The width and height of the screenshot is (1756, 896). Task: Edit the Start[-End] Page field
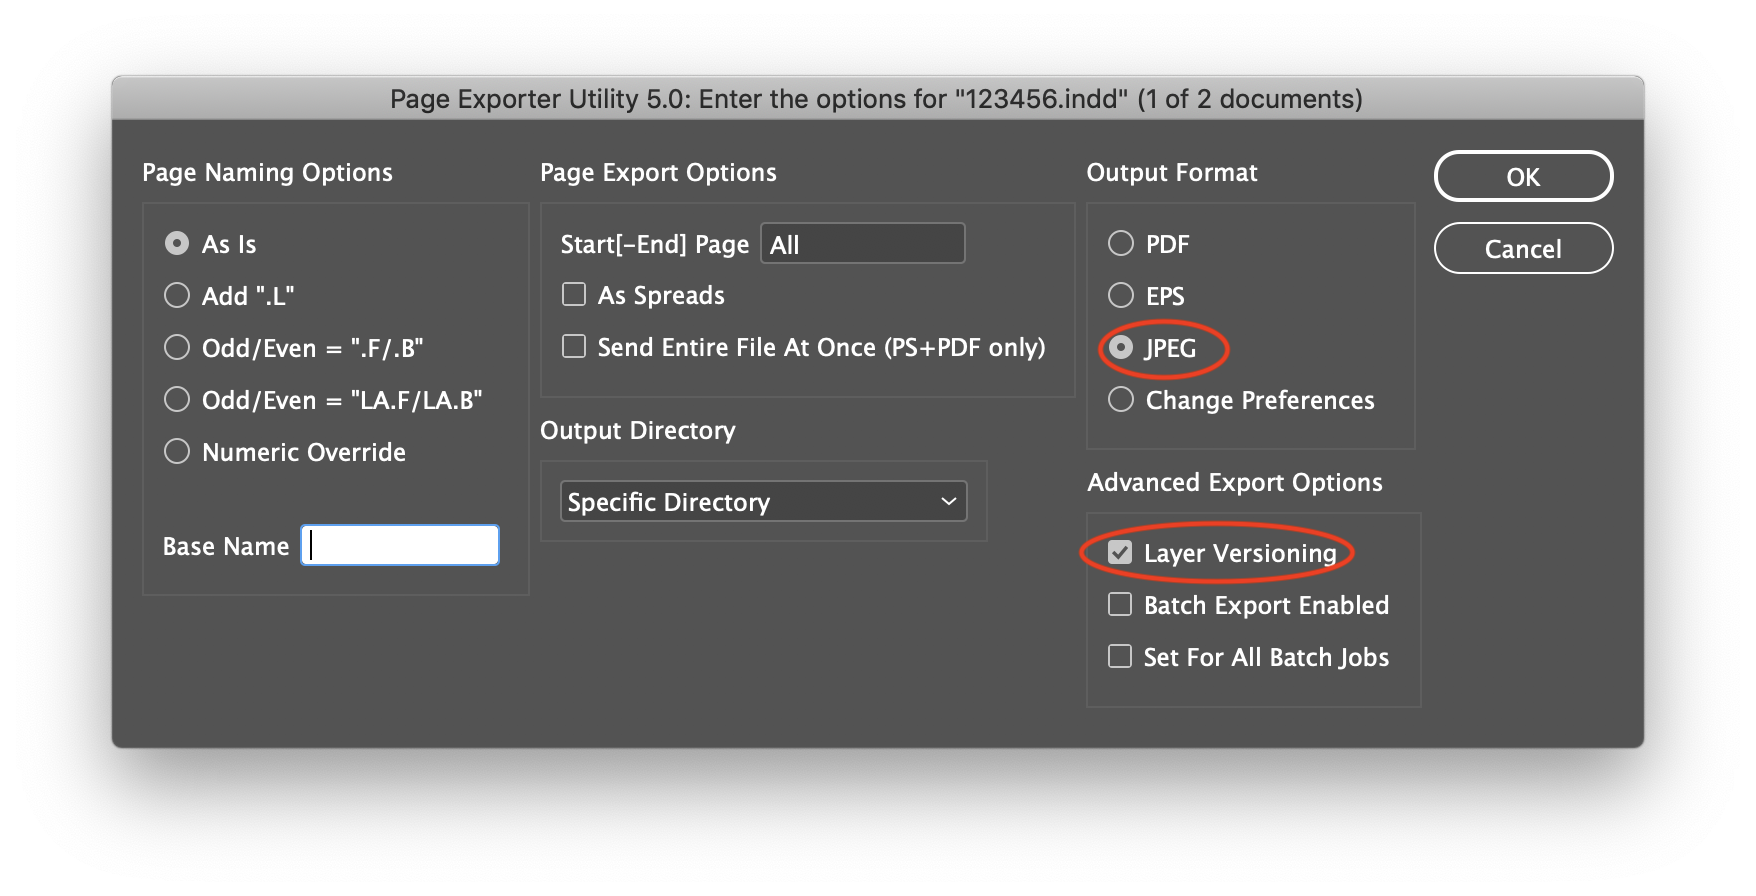pyautogui.click(x=862, y=243)
